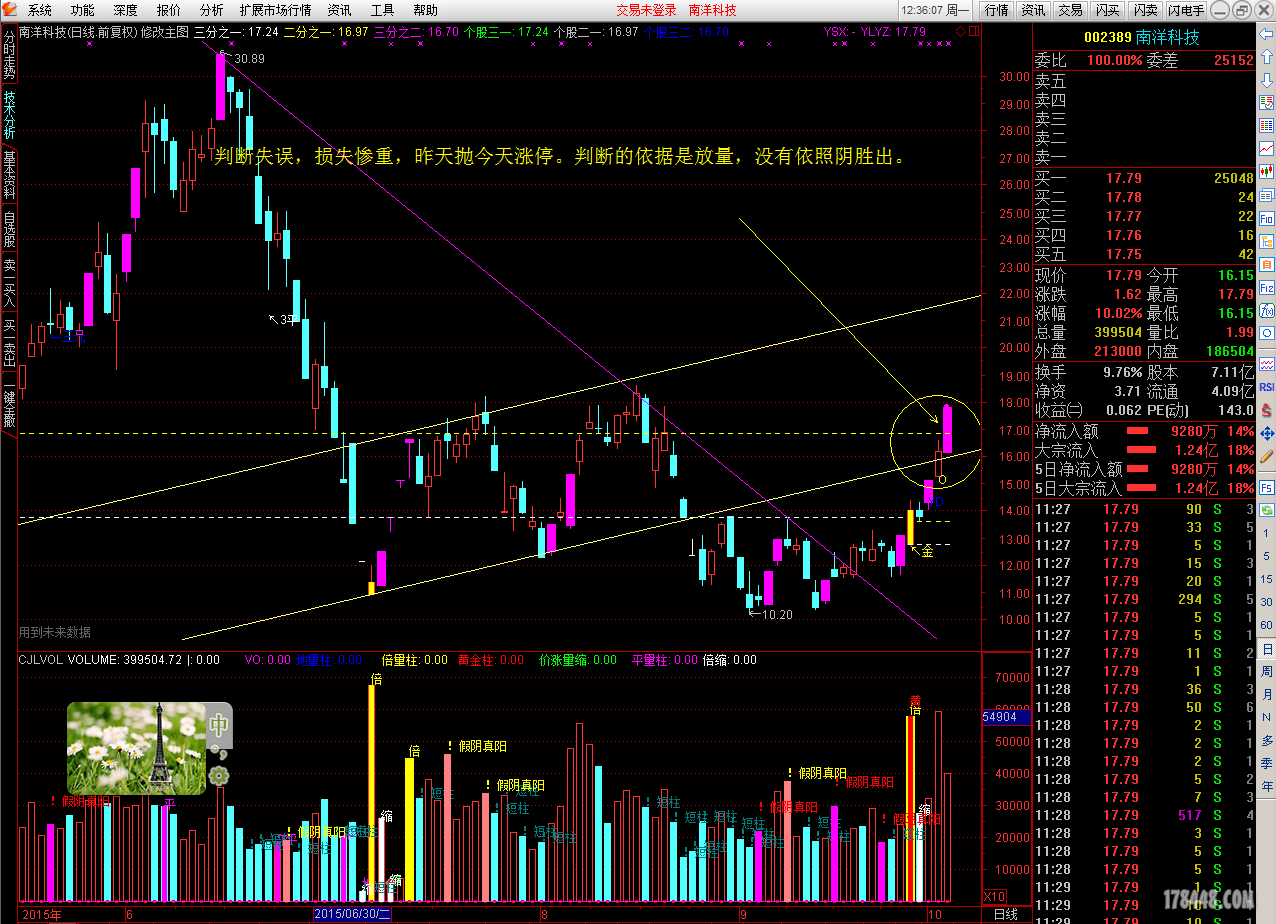Viewport: 1276px width, 924px height.
Task: Click the 交易 button at top right
Action: point(1070,10)
